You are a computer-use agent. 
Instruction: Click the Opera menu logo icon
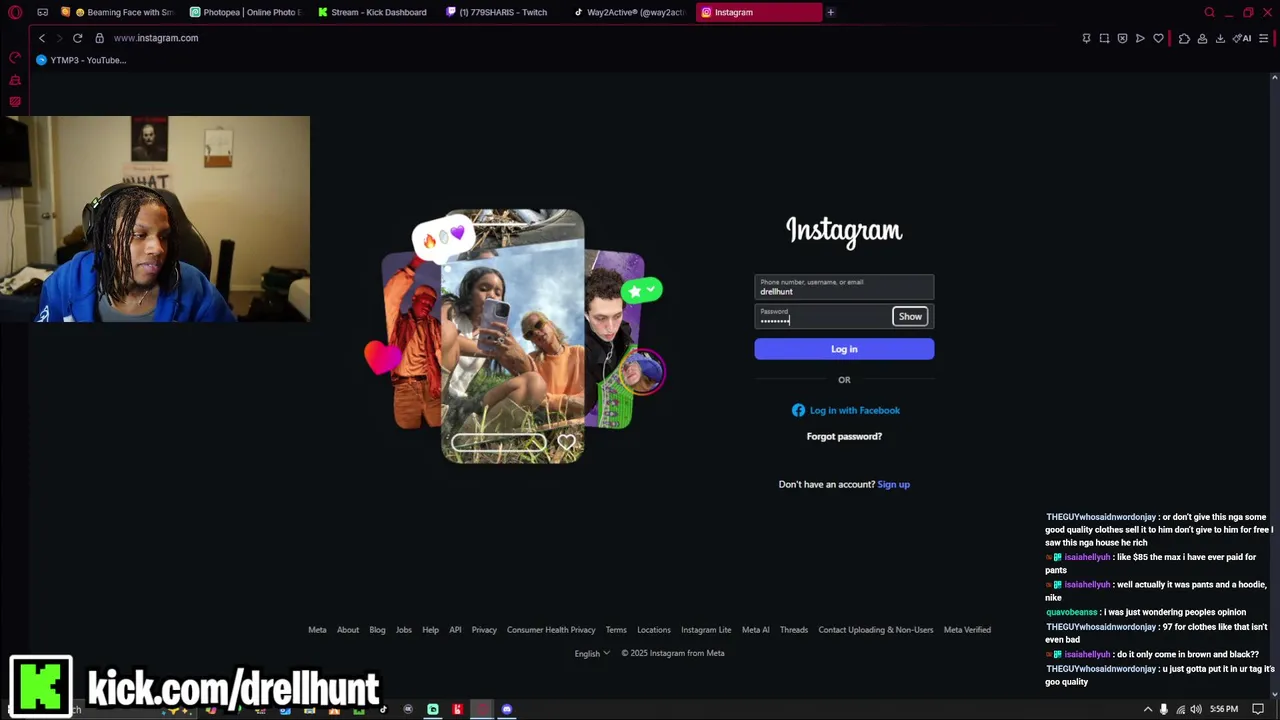15,12
